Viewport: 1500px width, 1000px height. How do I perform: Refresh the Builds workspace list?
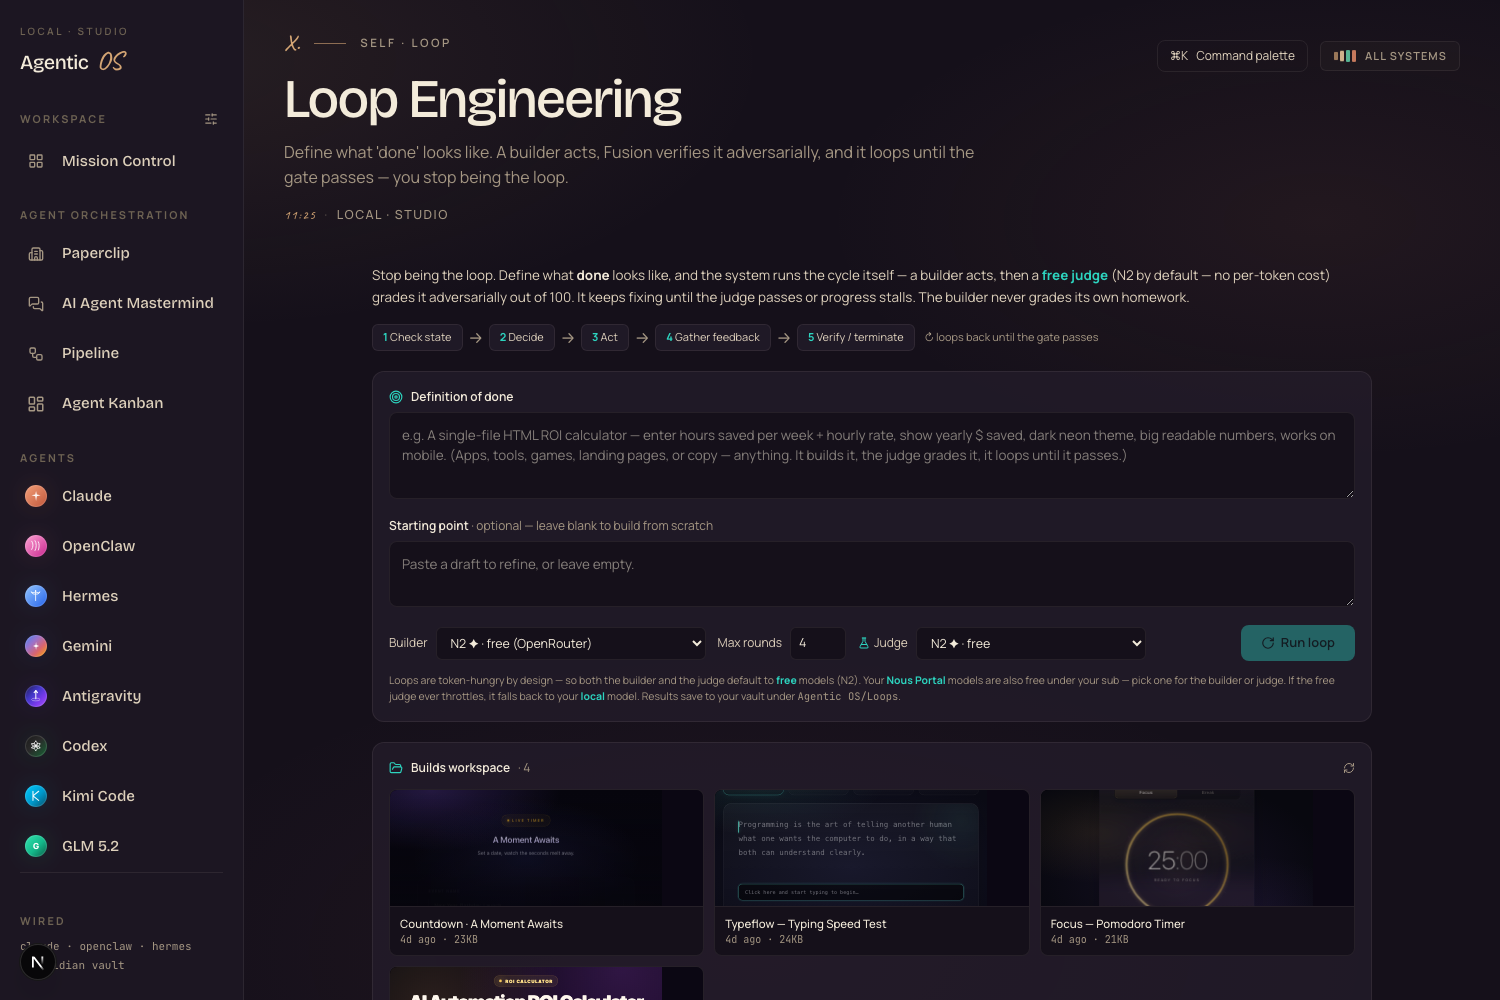[x=1349, y=768]
